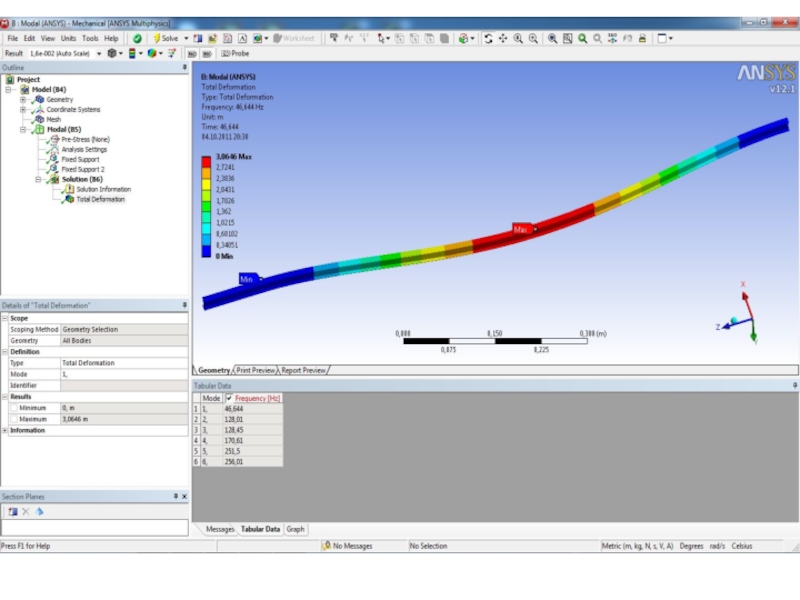Close the Section Planes panel
The width and height of the screenshot is (800, 600).
tap(184, 496)
